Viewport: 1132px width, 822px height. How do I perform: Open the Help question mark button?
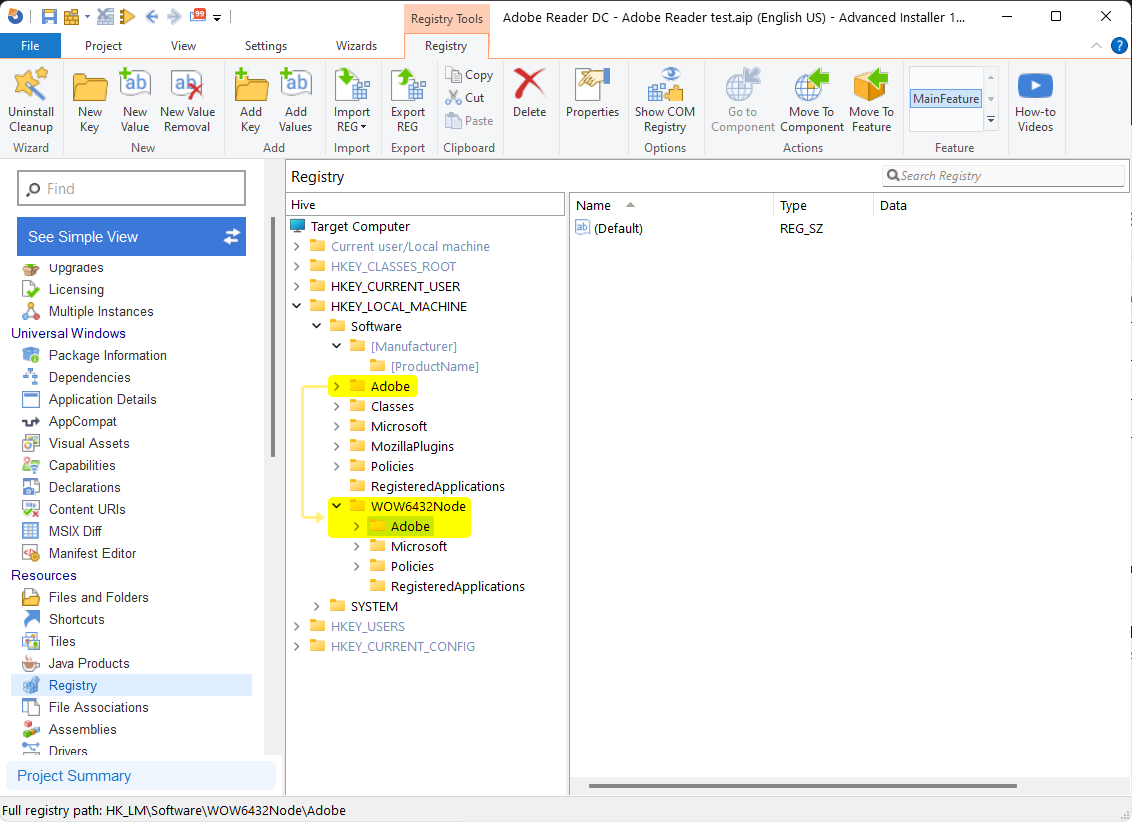tap(1119, 45)
